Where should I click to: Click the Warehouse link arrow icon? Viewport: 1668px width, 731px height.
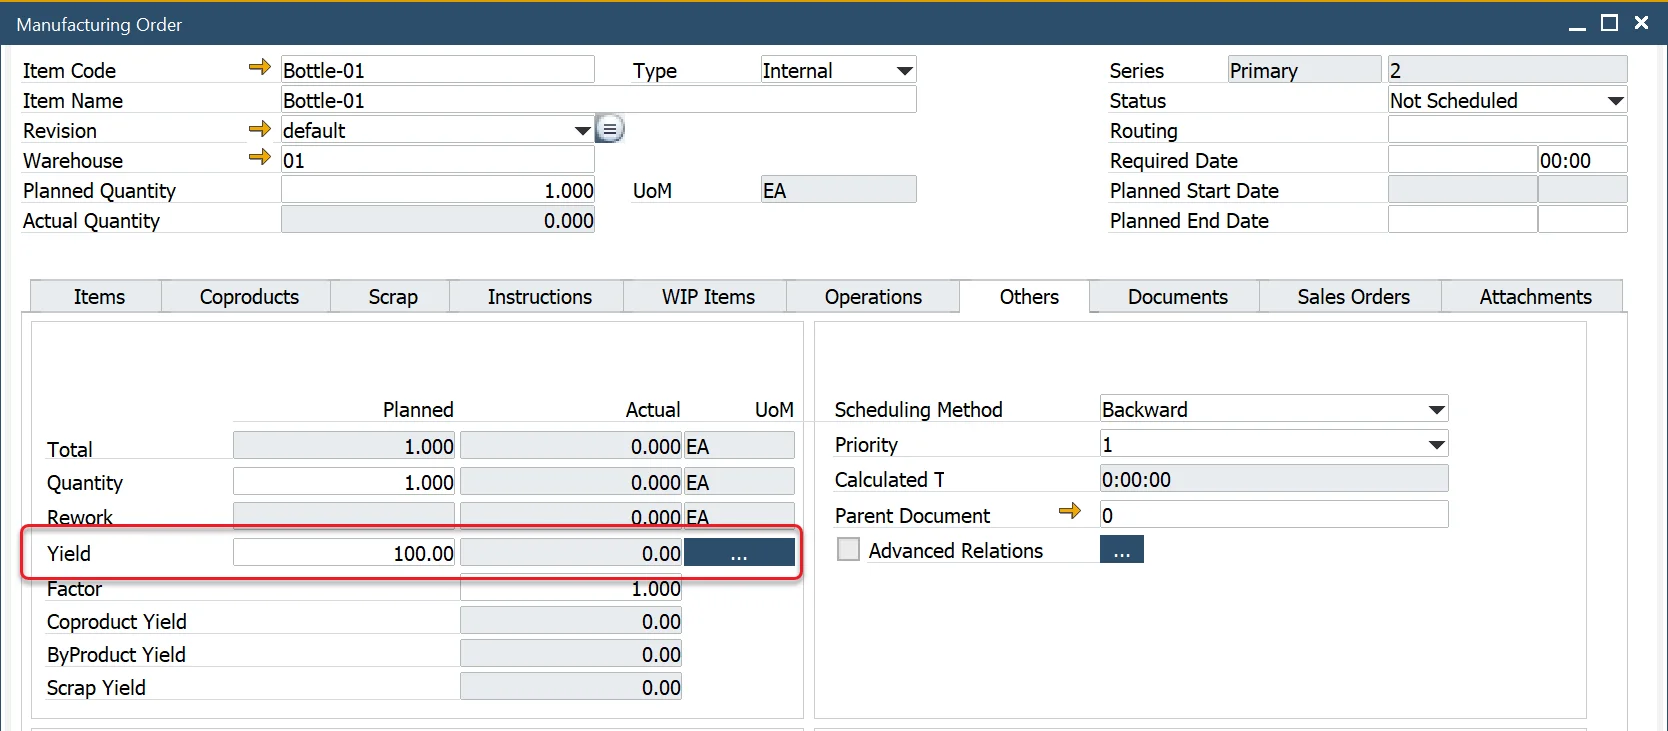click(259, 158)
